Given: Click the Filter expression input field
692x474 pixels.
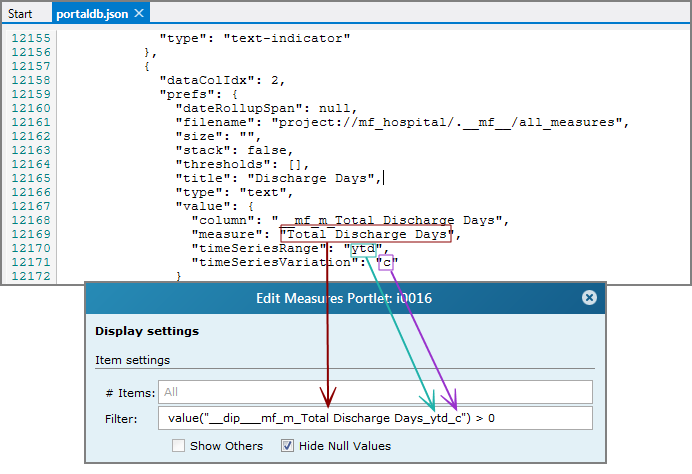Looking at the screenshot, I should click(375, 418).
